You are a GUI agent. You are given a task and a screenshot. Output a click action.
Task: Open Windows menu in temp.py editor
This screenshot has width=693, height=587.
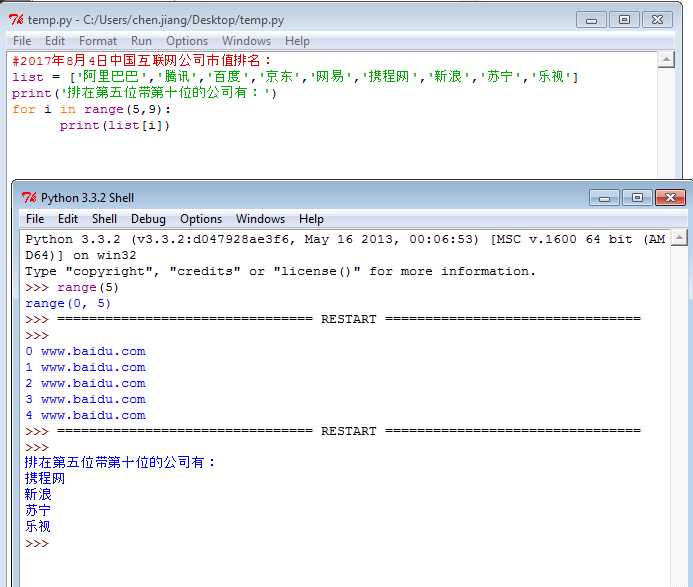(247, 41)
